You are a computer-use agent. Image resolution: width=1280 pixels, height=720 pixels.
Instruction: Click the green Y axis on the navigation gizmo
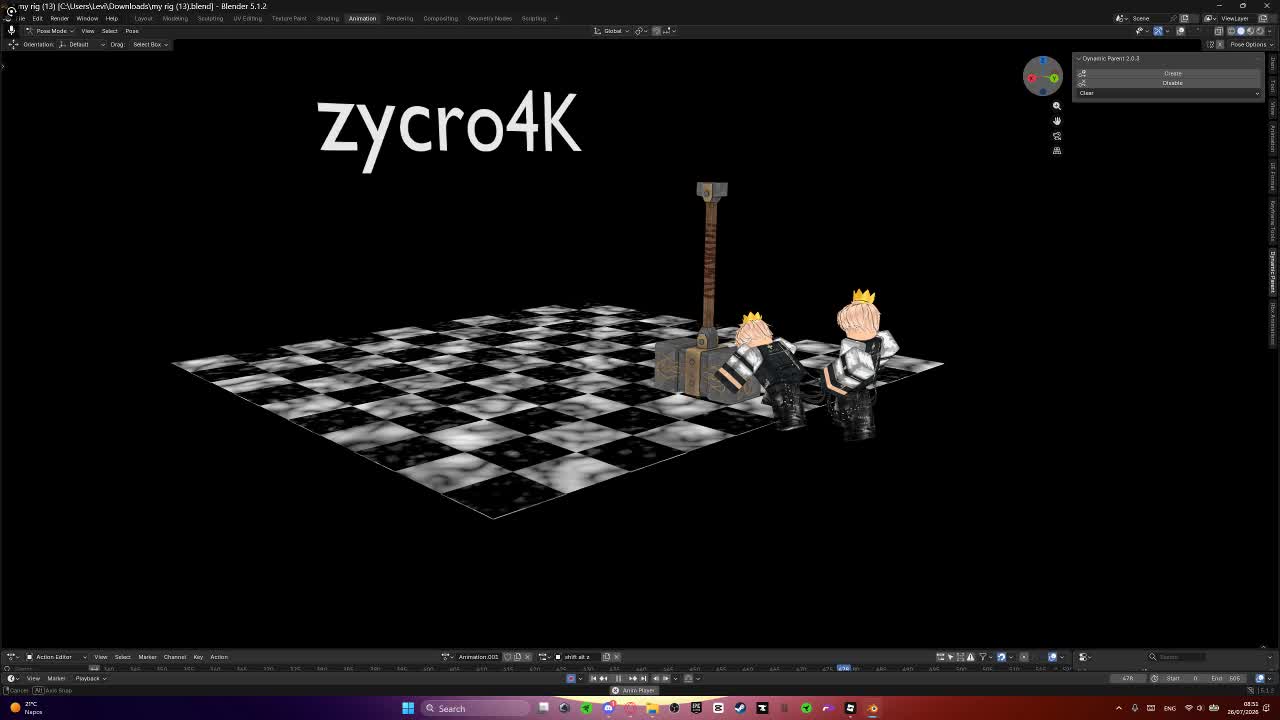point(1053,78)
